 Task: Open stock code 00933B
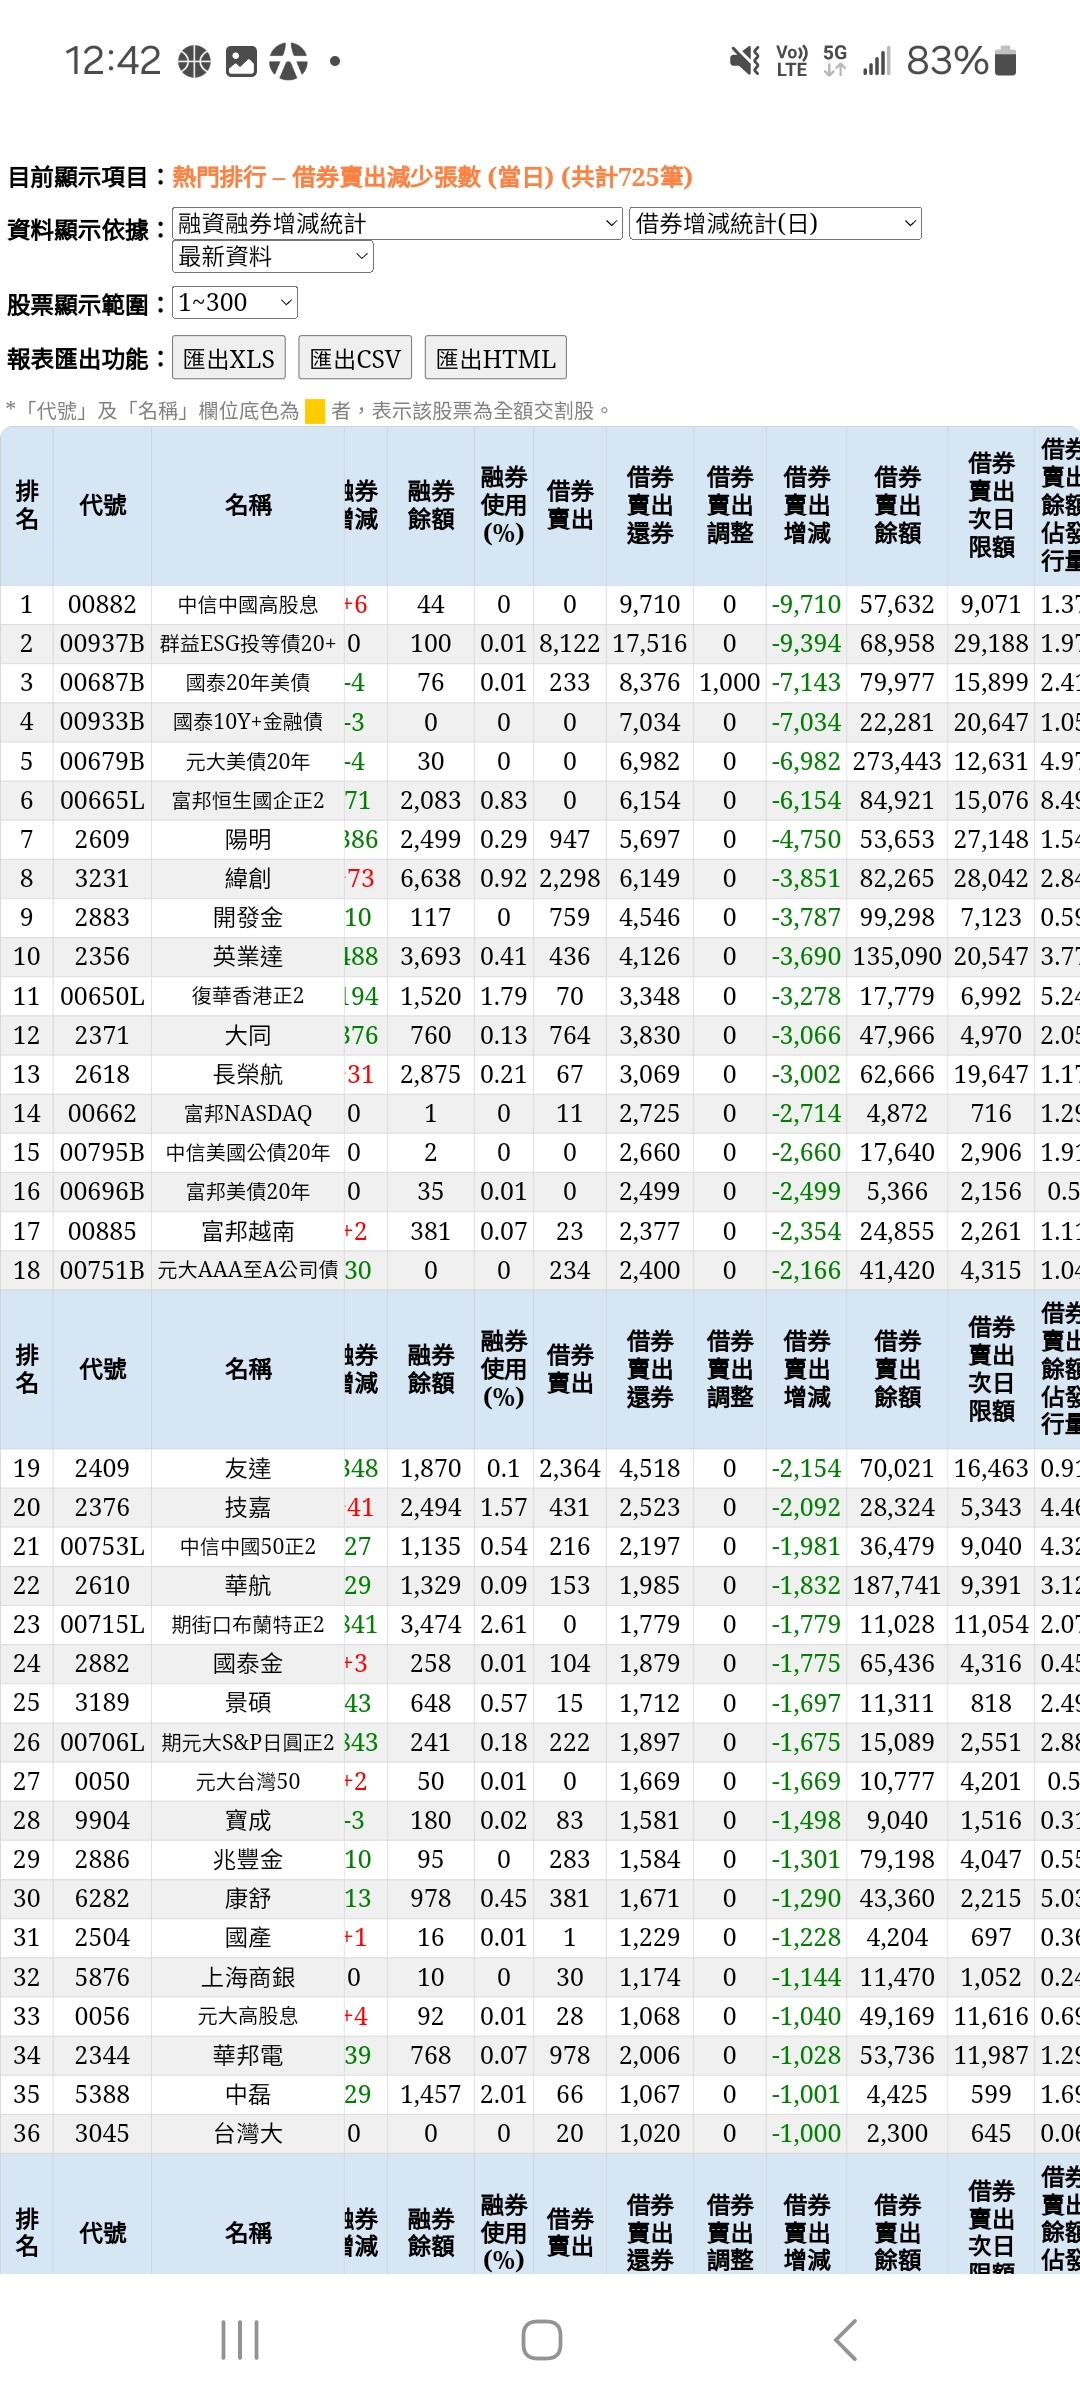pyautogui.click(x=102, y=722)
